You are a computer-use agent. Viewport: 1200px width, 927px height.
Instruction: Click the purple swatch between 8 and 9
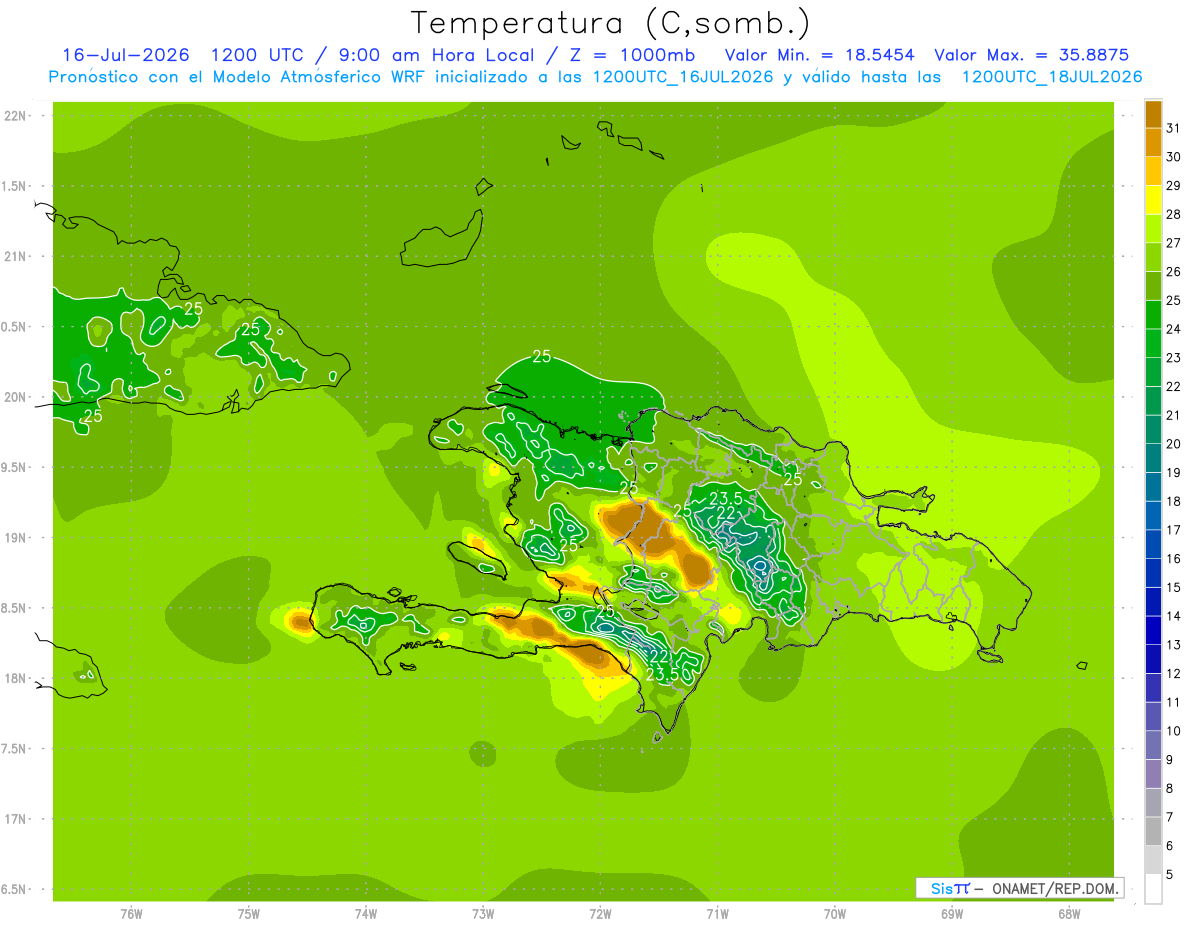[1153, 774]
